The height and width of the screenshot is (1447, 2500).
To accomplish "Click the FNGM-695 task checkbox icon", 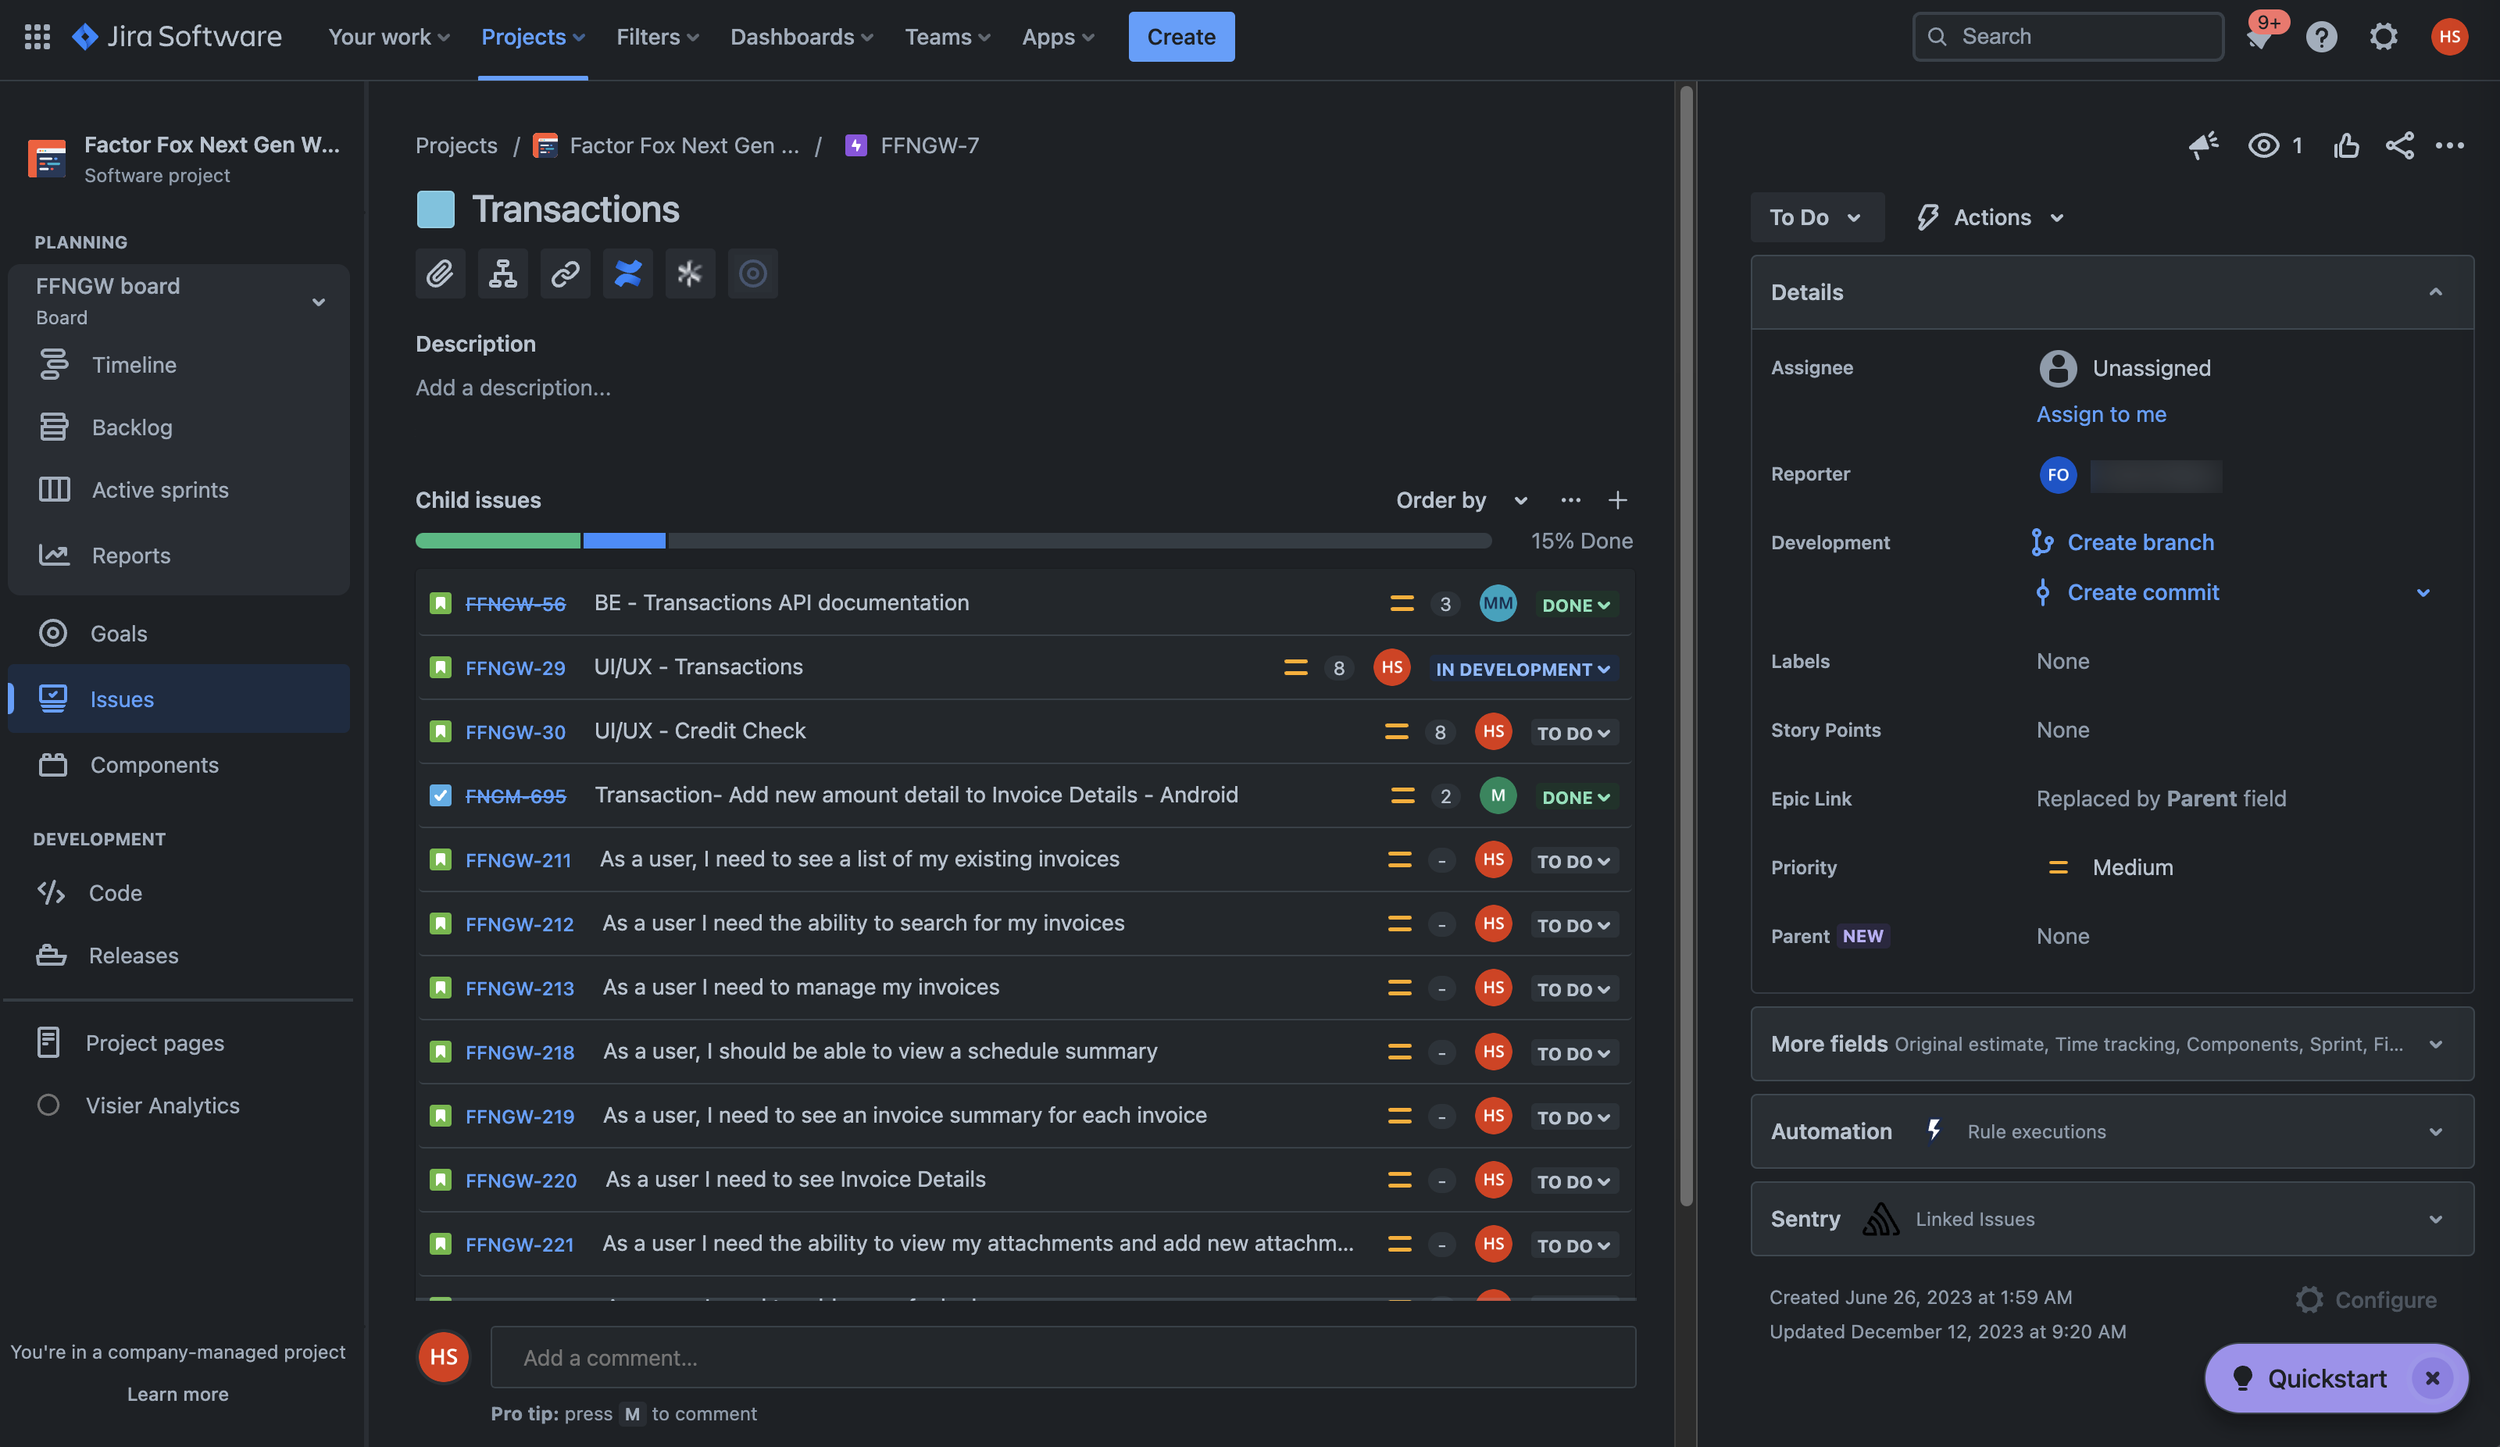I will tap(440, 795).
